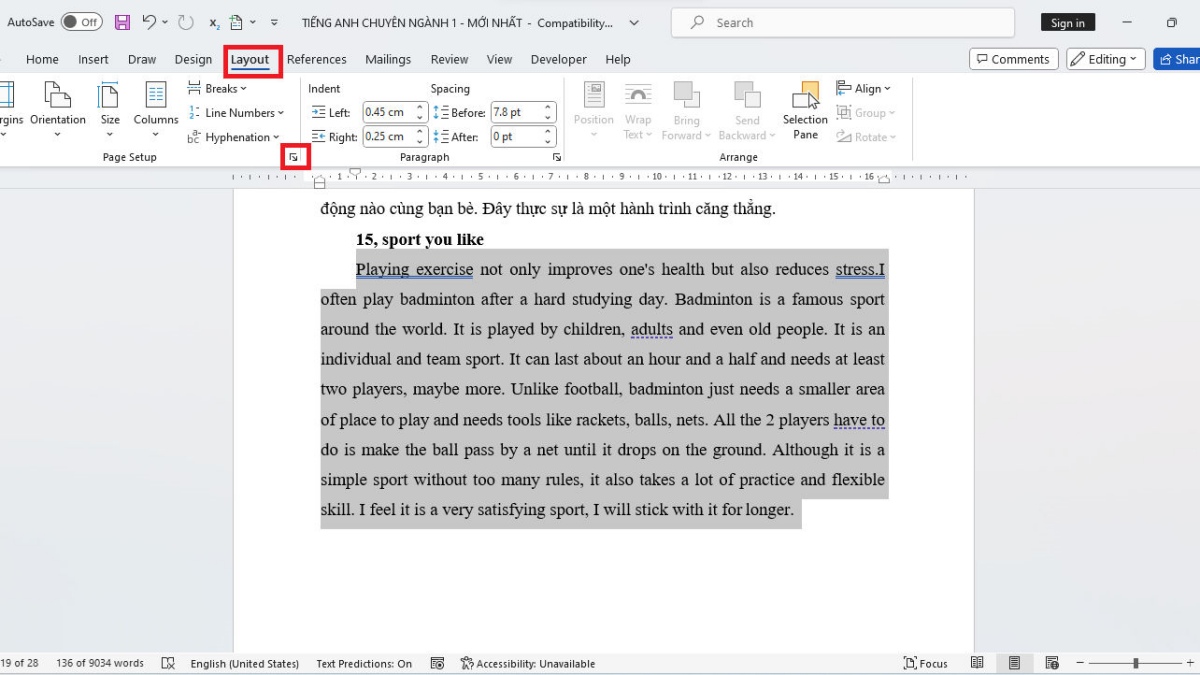1200x675 pixels.
Task: Switch to the Review tab
Action: pos(449,59)
